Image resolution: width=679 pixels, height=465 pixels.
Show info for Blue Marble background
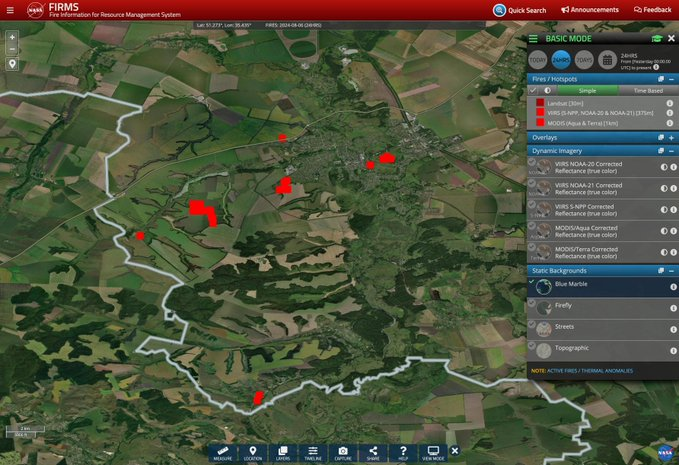tap(673, 287)
